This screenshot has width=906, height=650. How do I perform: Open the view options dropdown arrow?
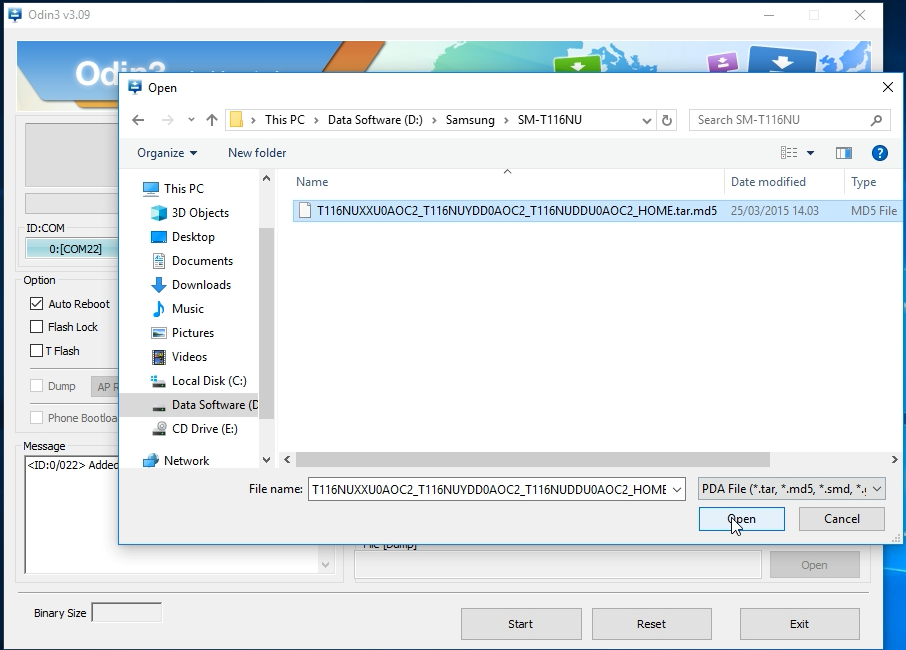pos(810,153)
